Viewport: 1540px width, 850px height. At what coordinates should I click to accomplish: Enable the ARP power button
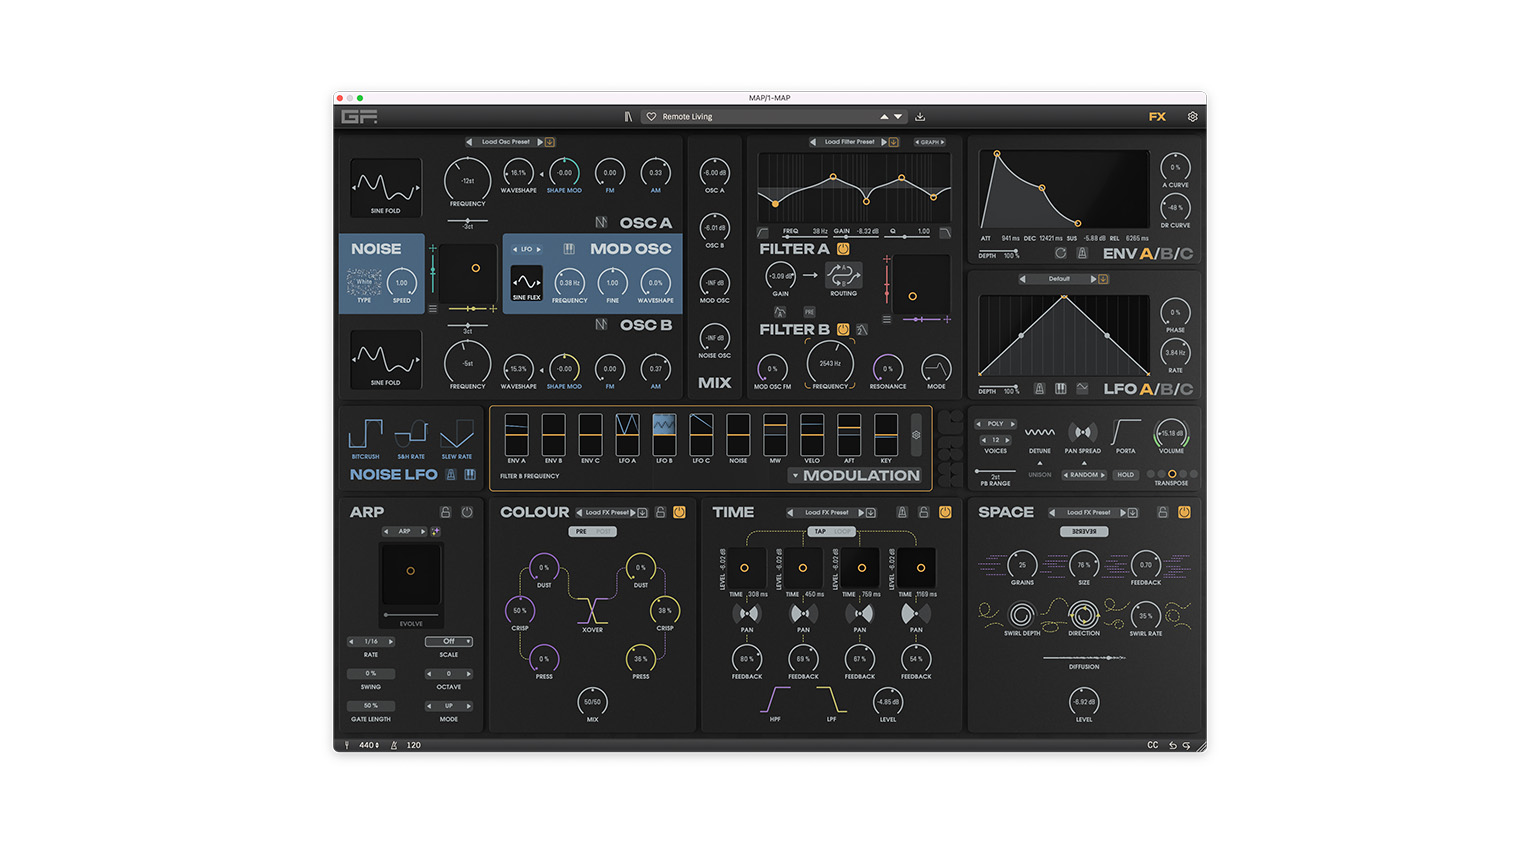pos(467,512)
